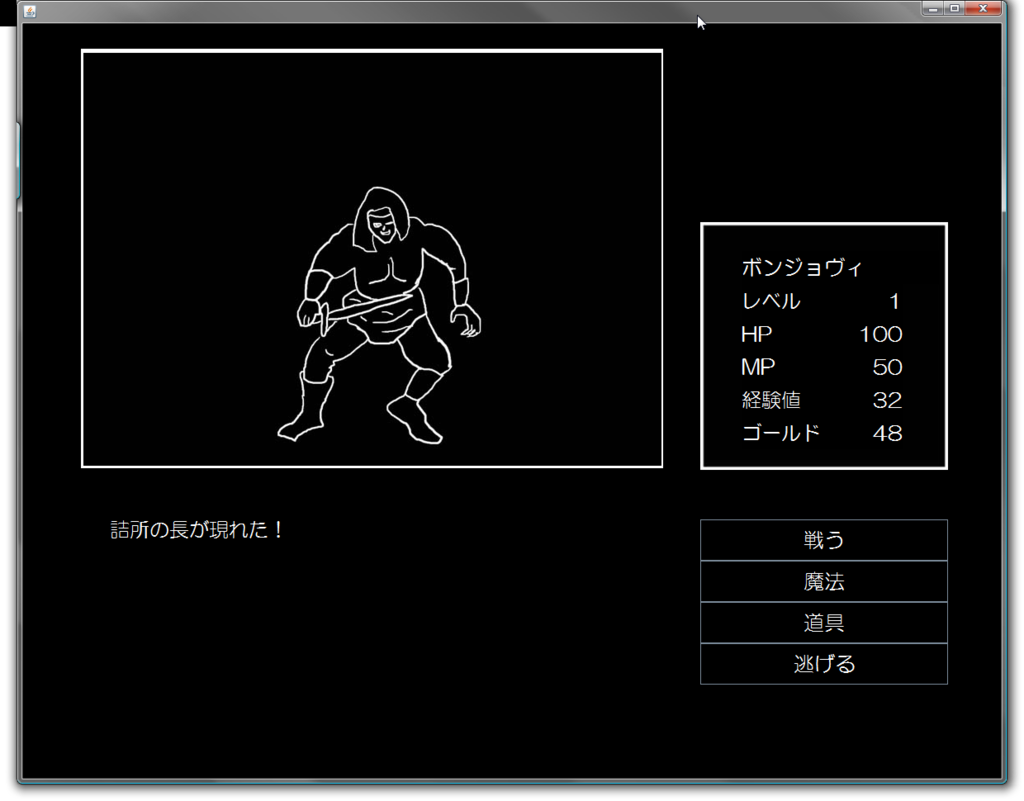Click the empty title bar area
Image resolution: width=1024 pixels, height=801 pixels.
[457, 10]
